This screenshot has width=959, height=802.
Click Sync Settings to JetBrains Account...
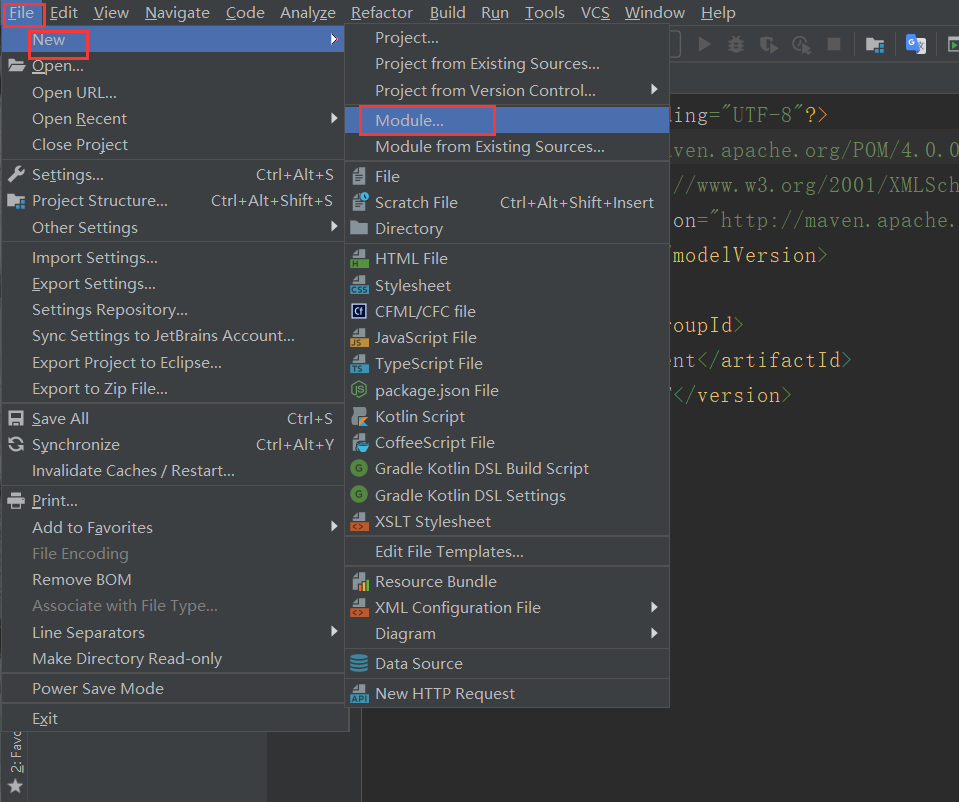174,336
